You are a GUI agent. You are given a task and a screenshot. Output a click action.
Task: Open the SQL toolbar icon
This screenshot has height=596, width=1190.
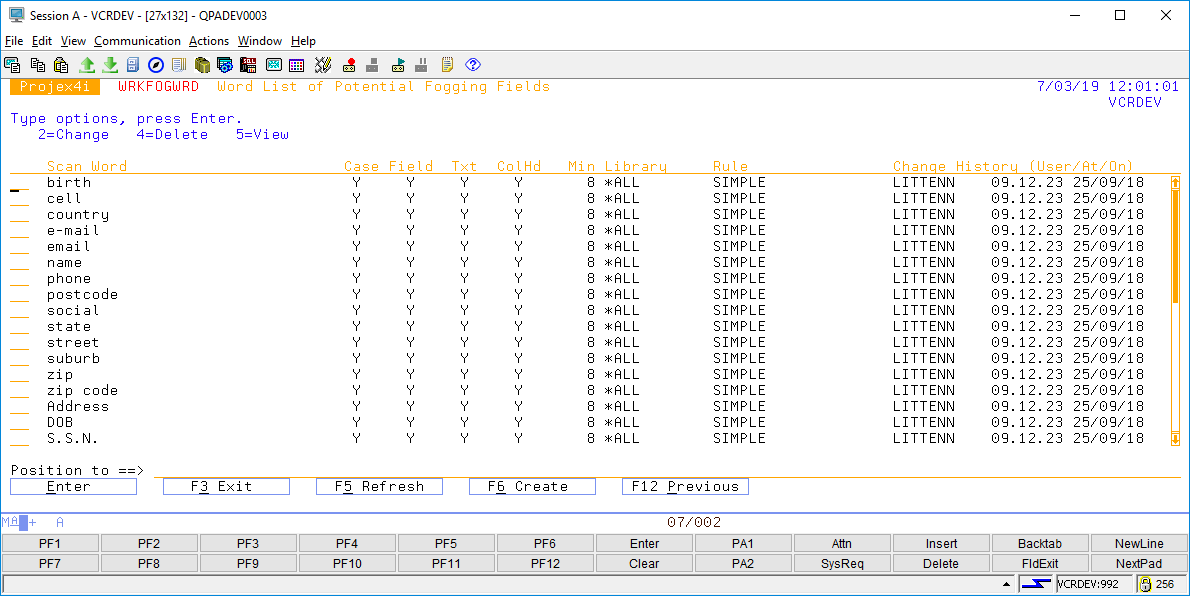coord(247,65)
